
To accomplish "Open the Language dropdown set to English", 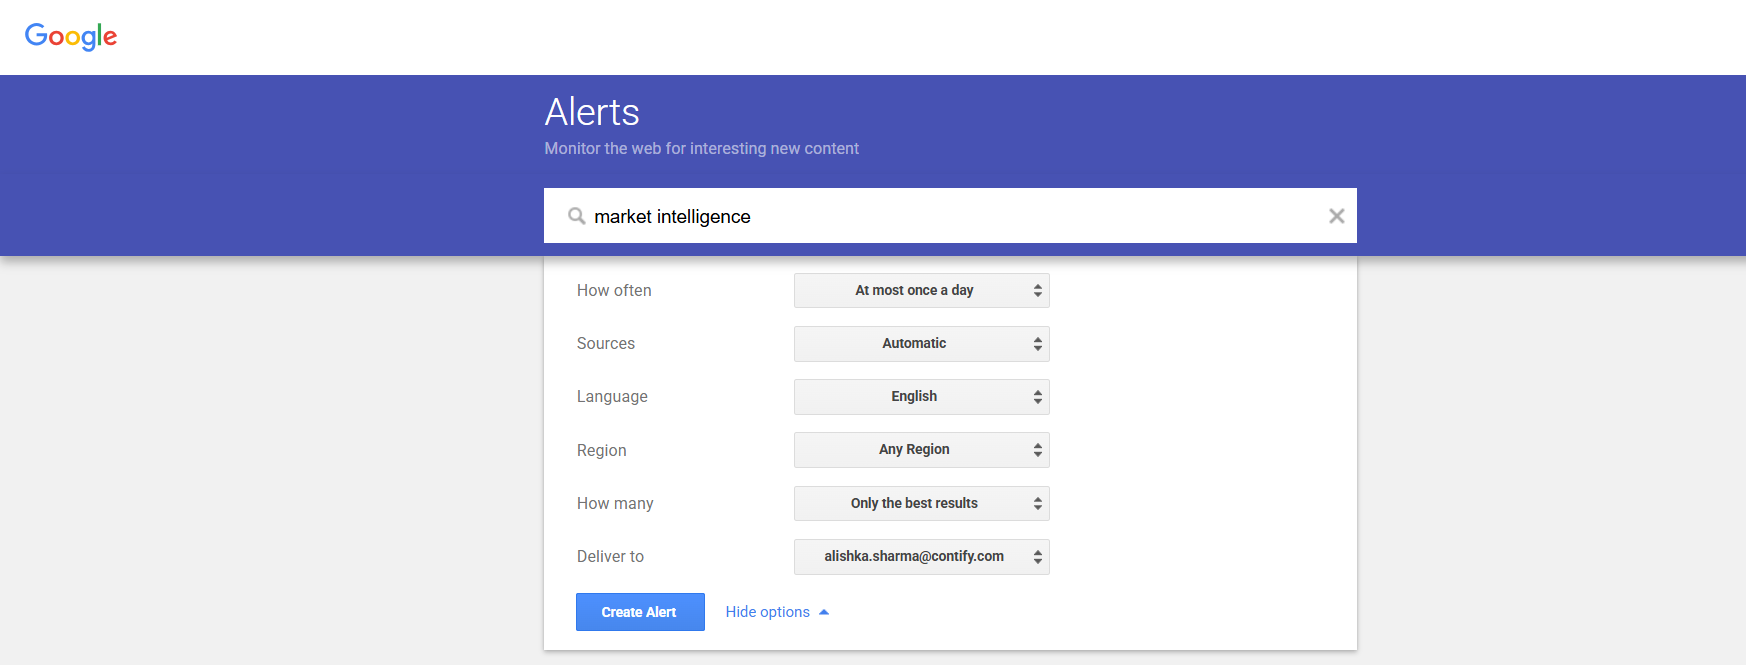I will click(x=921, y=397).
